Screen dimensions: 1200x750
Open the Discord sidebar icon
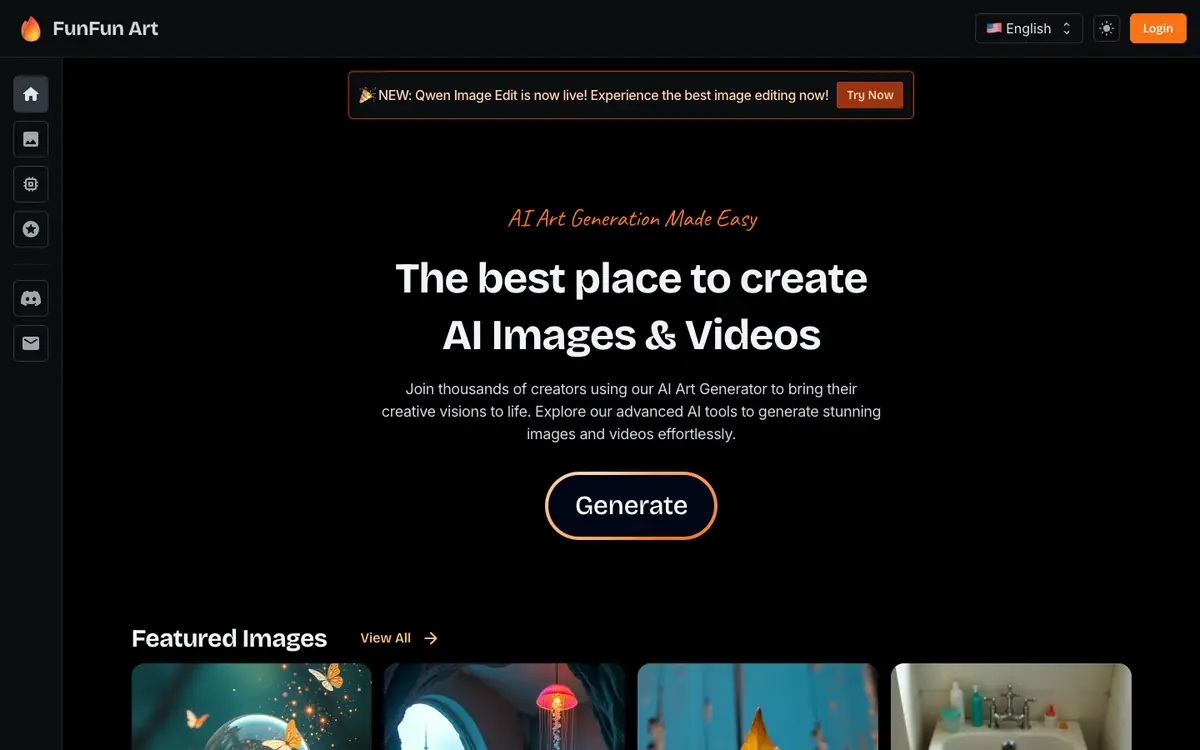point(31,298)
